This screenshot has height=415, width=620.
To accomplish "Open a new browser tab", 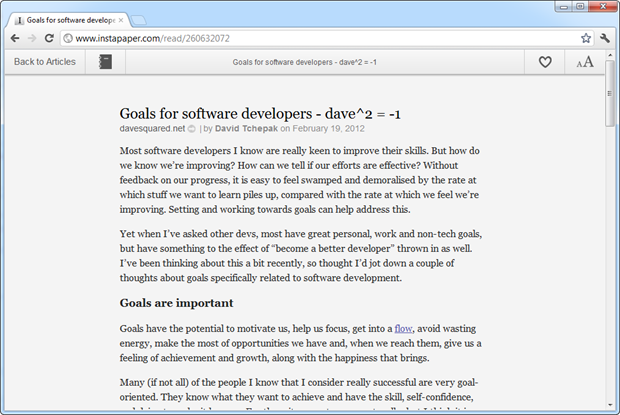I will tap(138, 20).
